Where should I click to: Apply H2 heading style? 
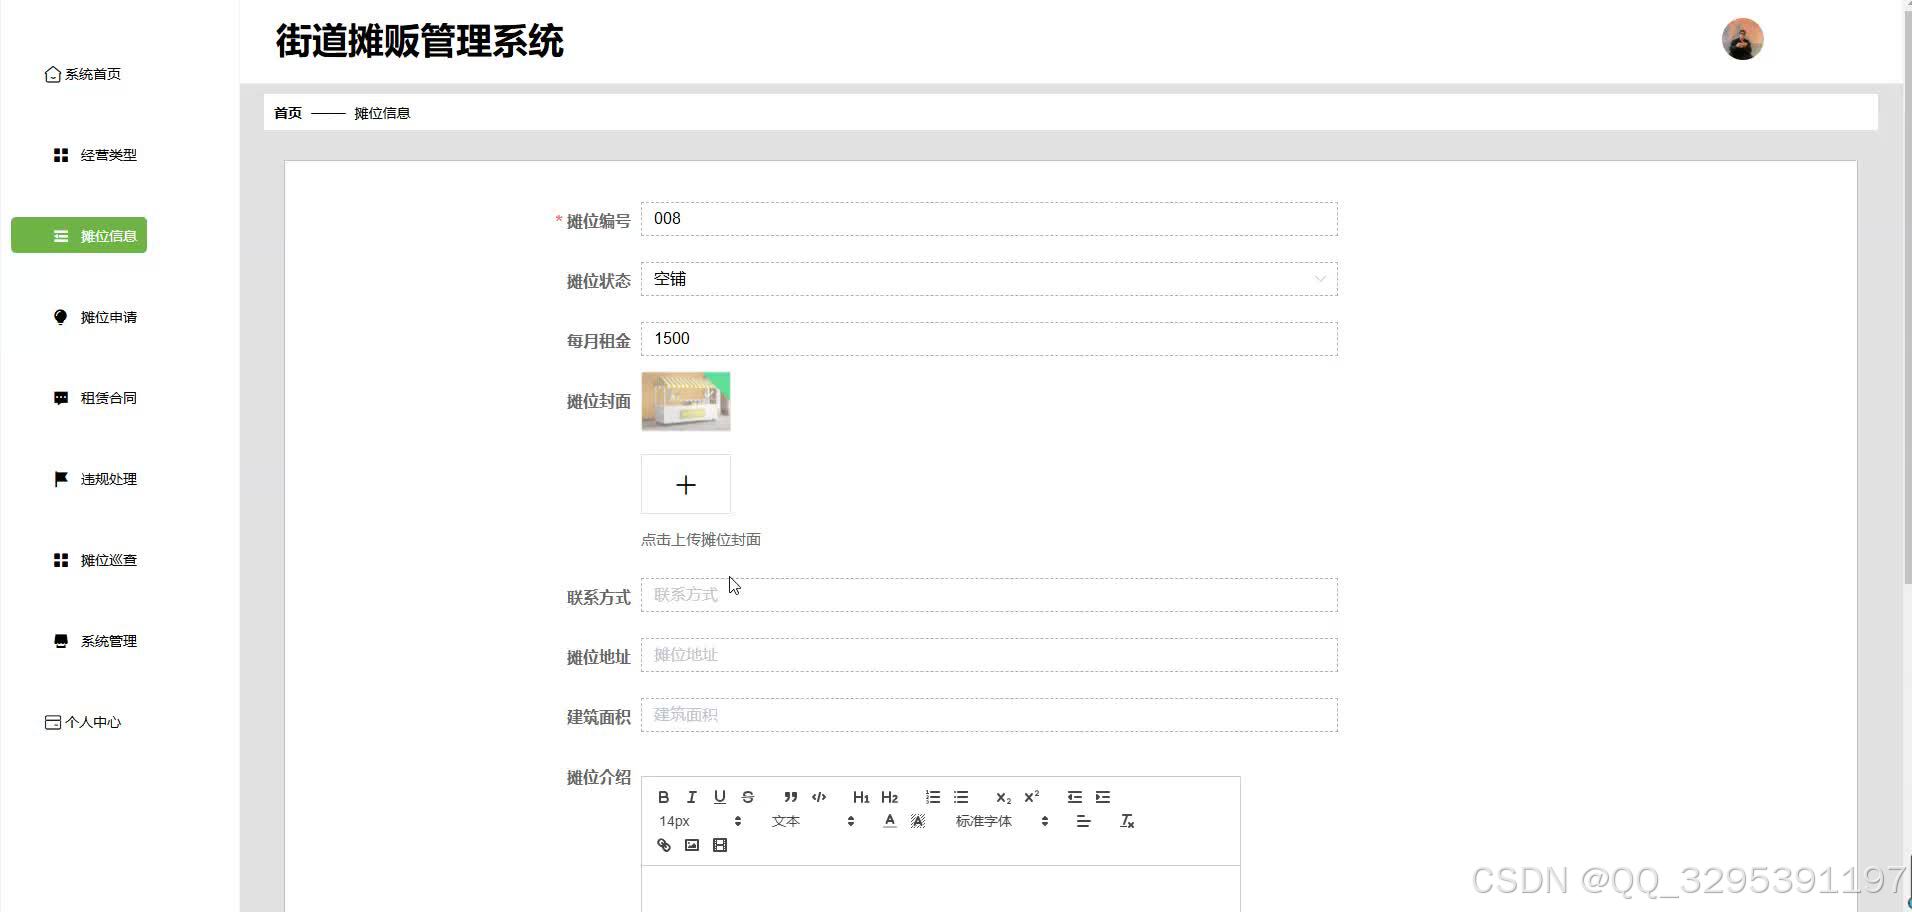click(x=889, y=796)
